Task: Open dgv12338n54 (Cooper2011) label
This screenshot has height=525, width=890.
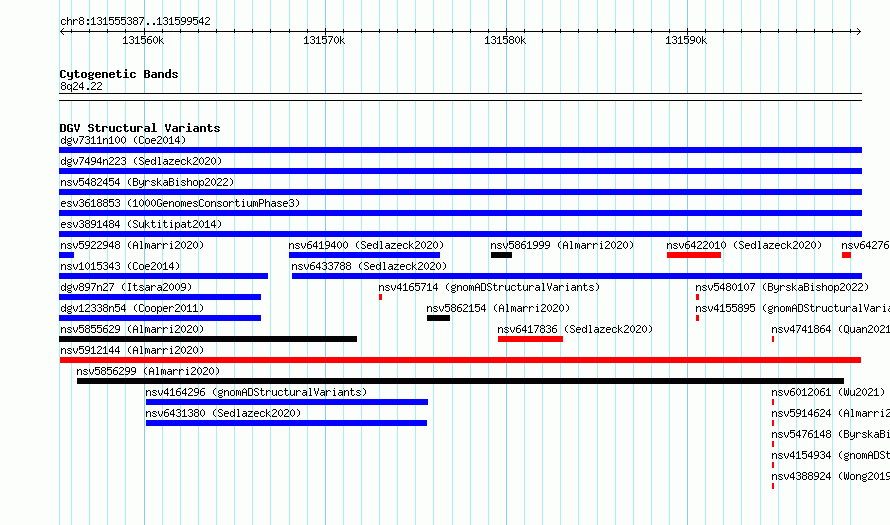Action: [132, 308]
